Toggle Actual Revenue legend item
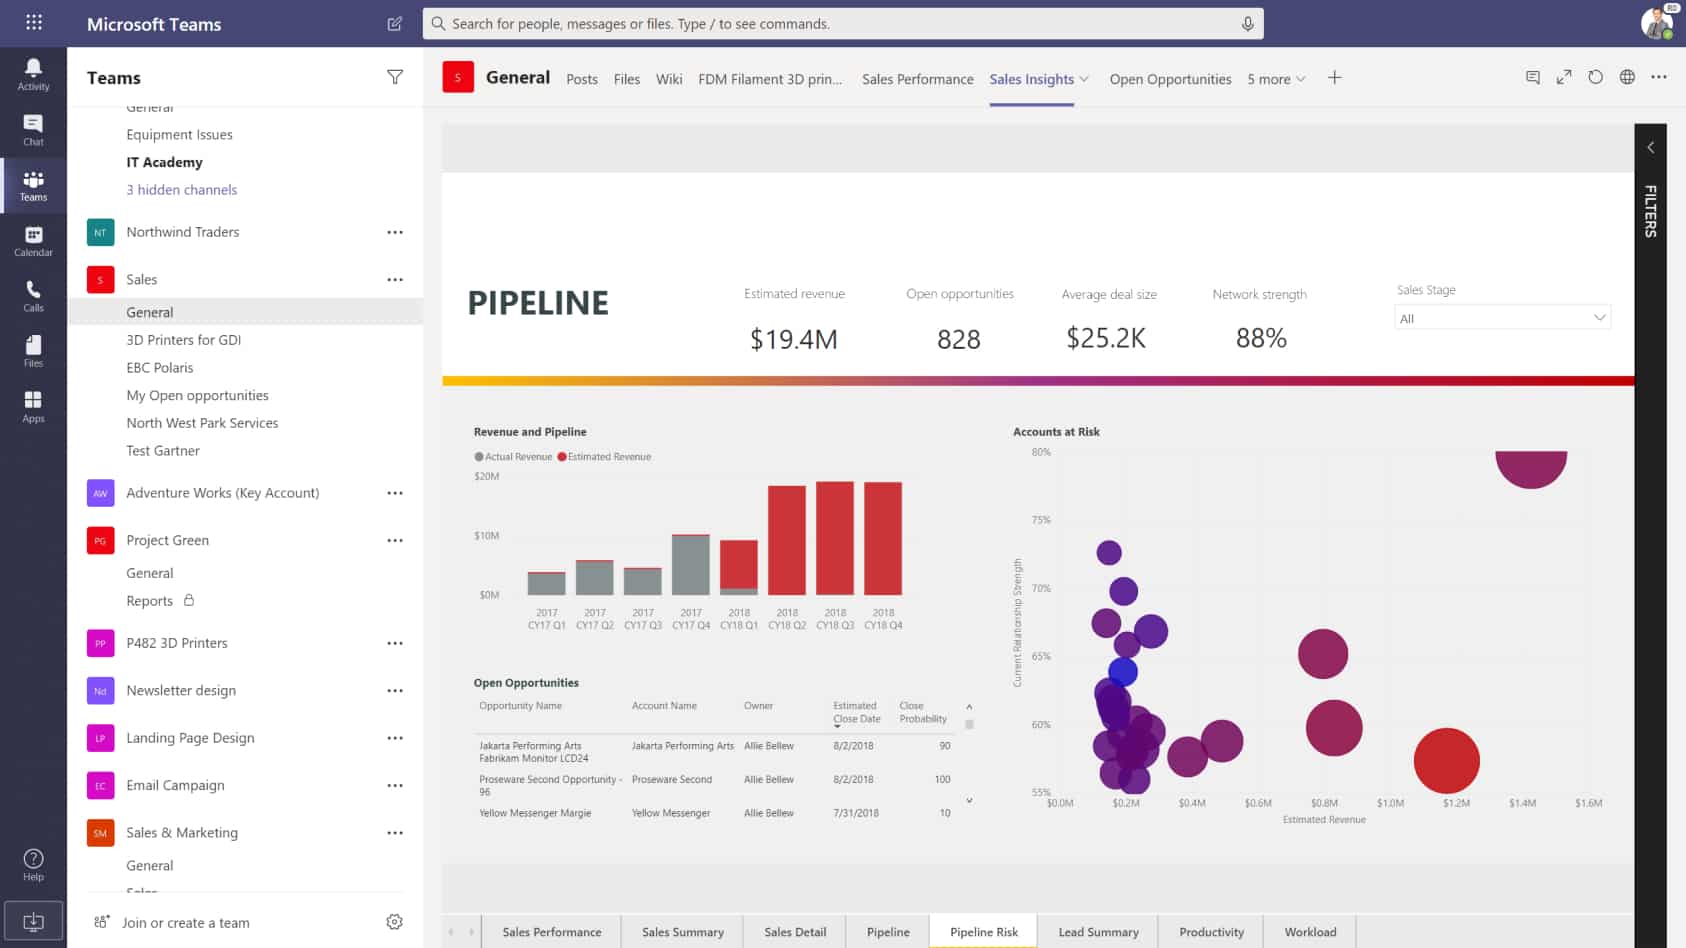 (513, 457)
